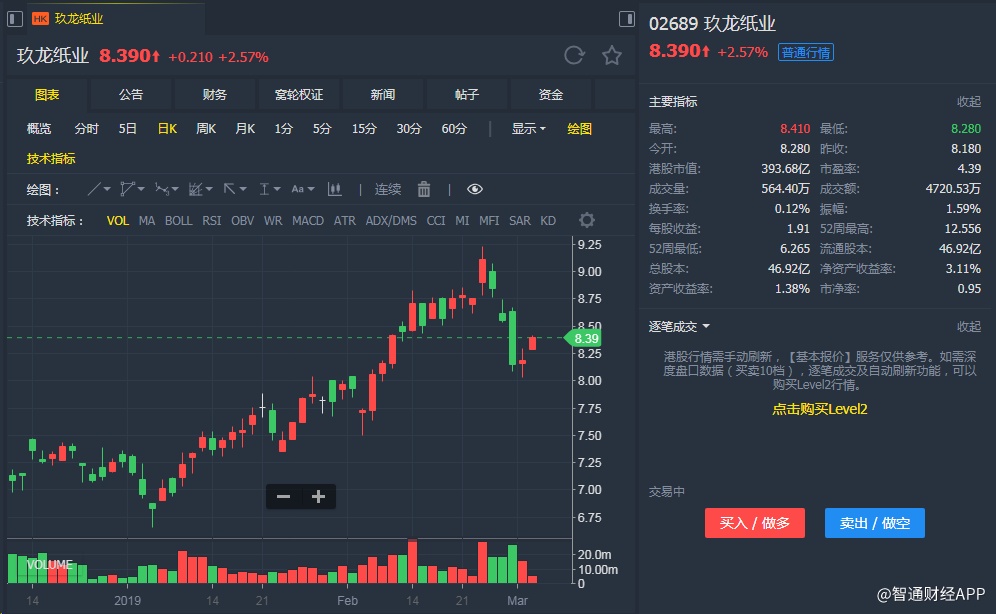Add stock to favorites with star icon
This screenshot has width=996, height=614.
pyautogui.click(x=612, y=56)
